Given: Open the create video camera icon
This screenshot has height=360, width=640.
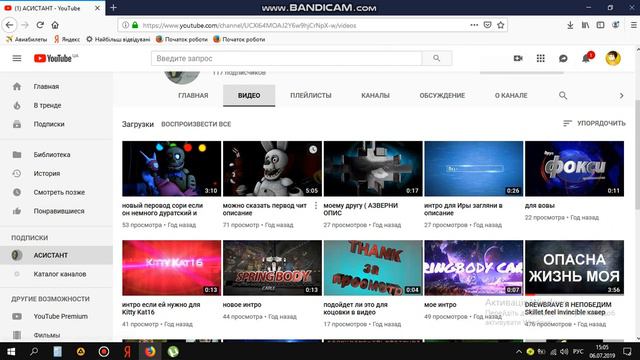Looking at the screenshot, I should pos(518,58).
